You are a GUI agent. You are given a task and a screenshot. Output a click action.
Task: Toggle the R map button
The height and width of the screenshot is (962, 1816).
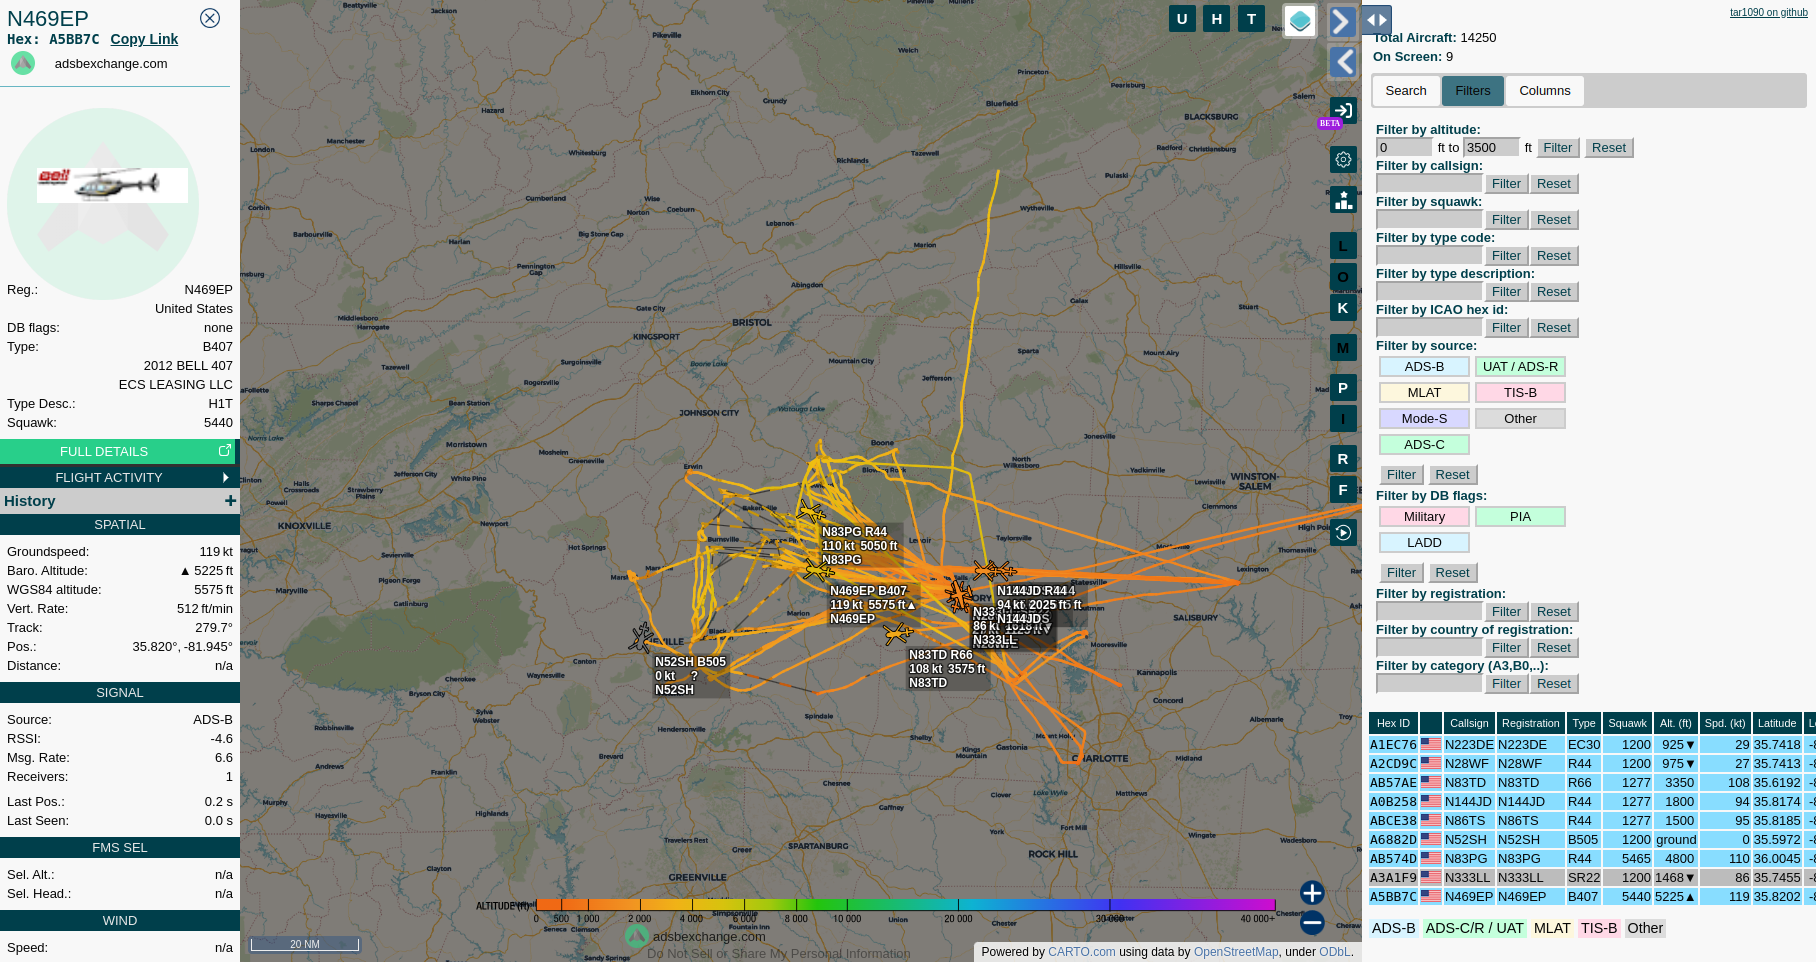click(1343, 459)
